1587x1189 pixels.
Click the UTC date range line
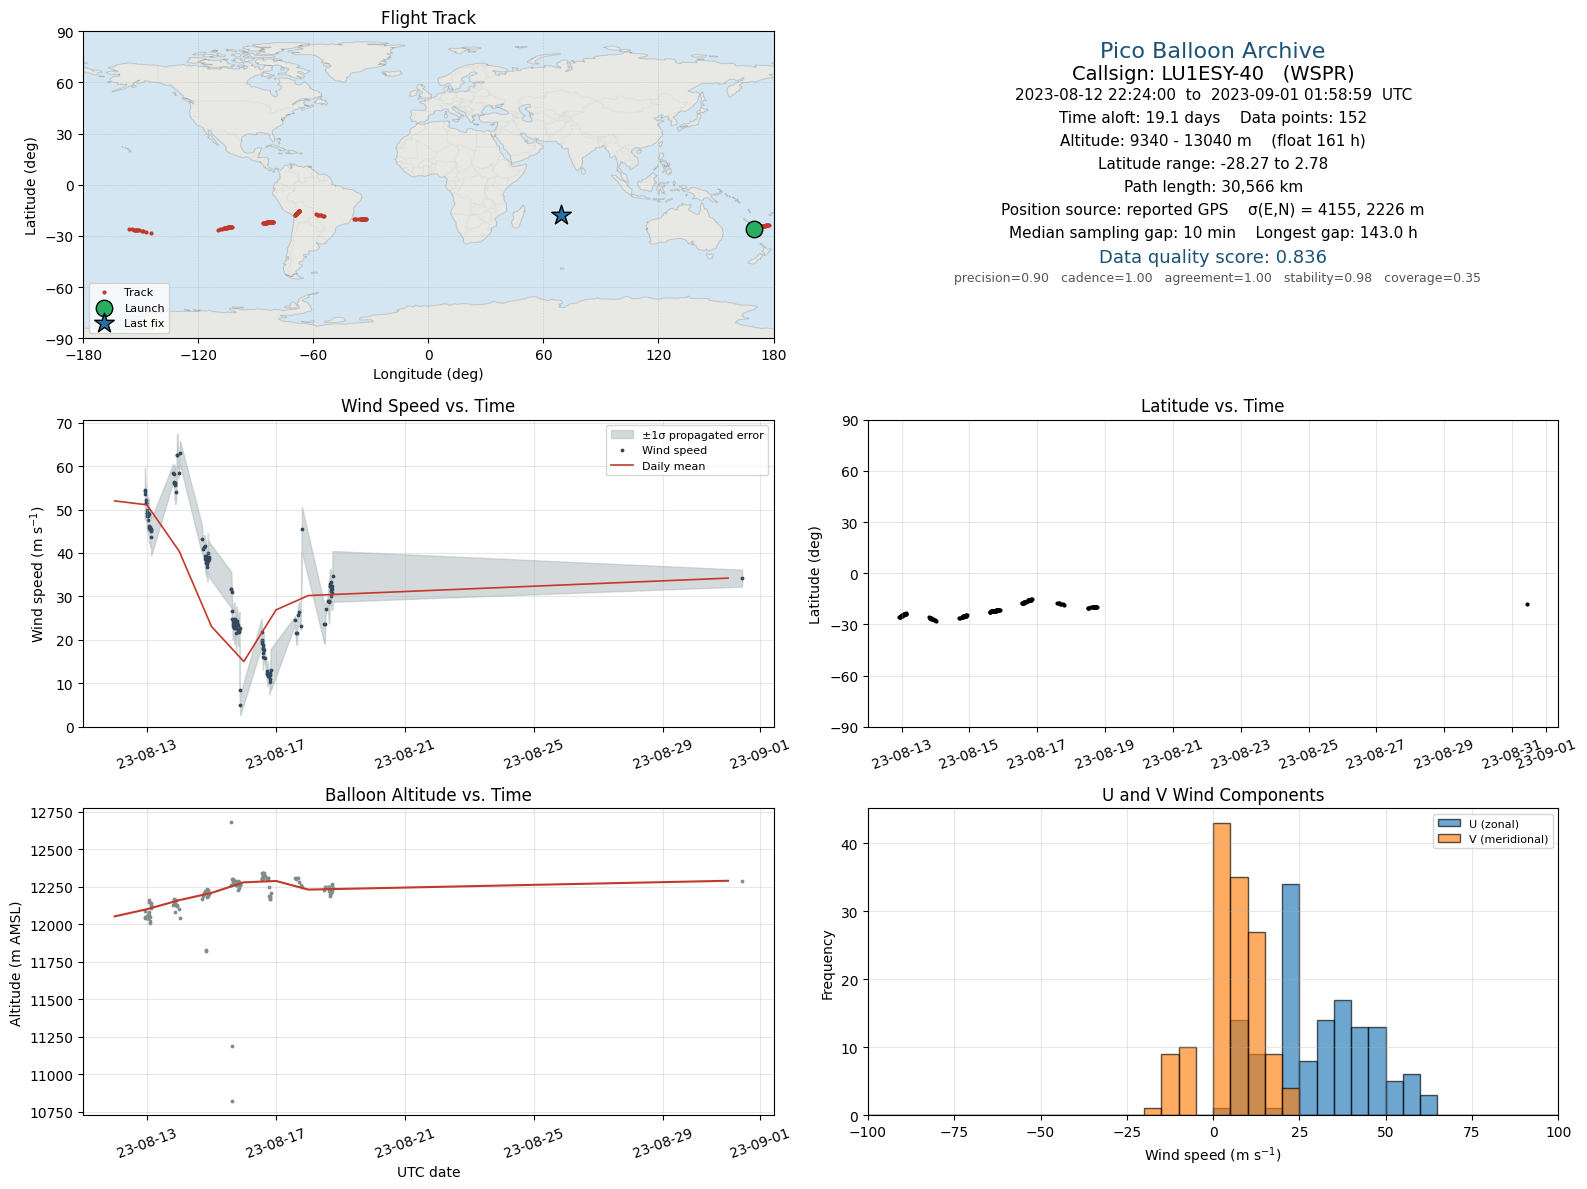click(1213, 95)
